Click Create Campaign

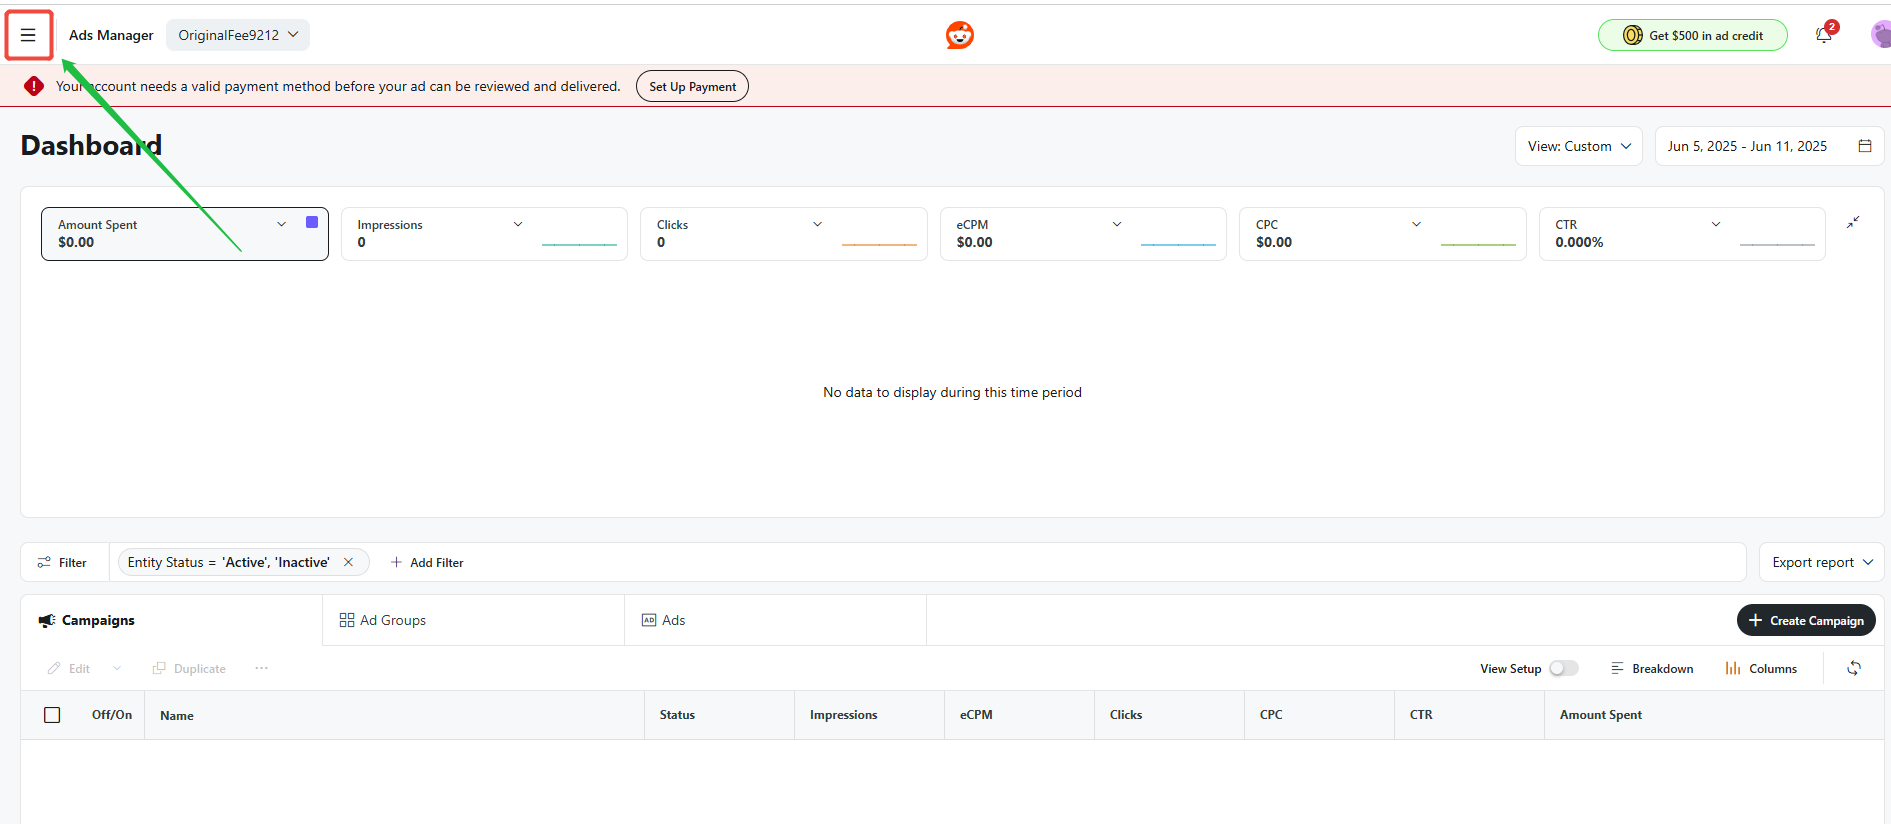pos(1806,620)
